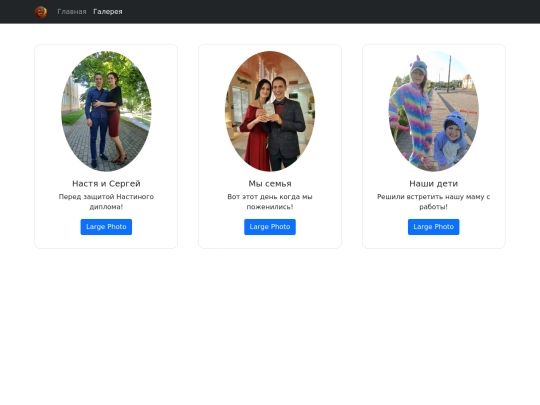Click caption Решили встретить нашу маму с работы!

(x=434, y=202)
